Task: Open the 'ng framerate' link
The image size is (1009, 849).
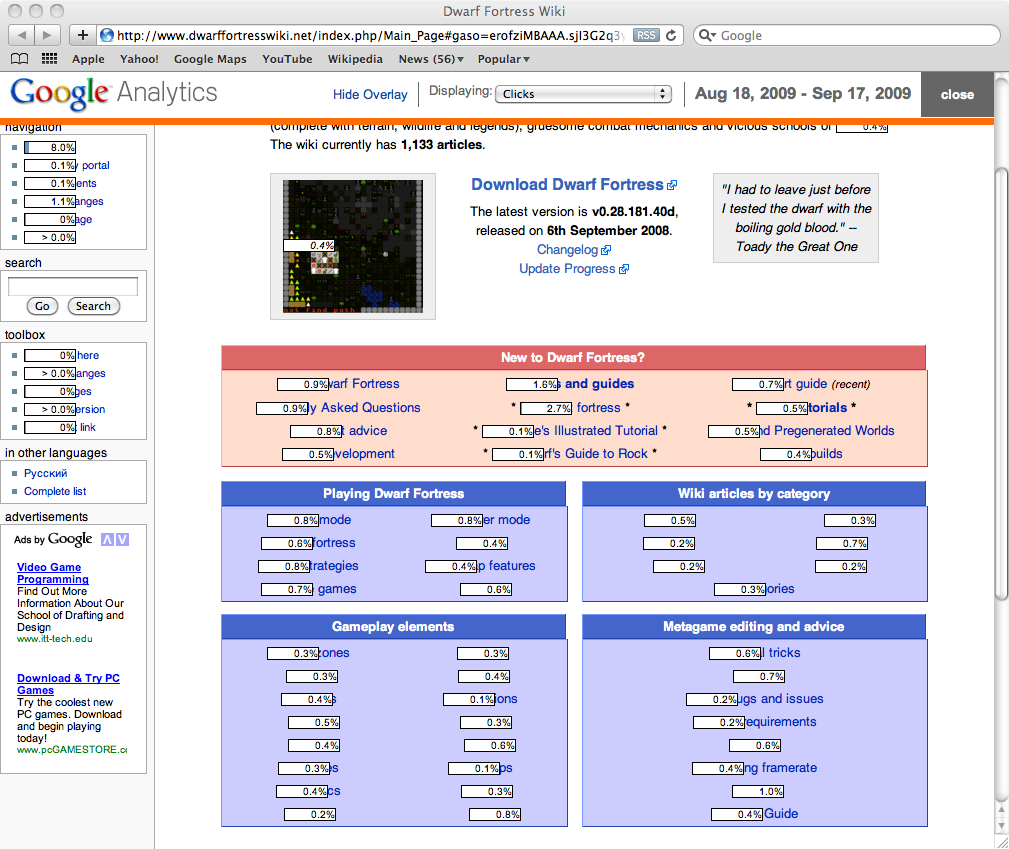Action: click(781, 768)
